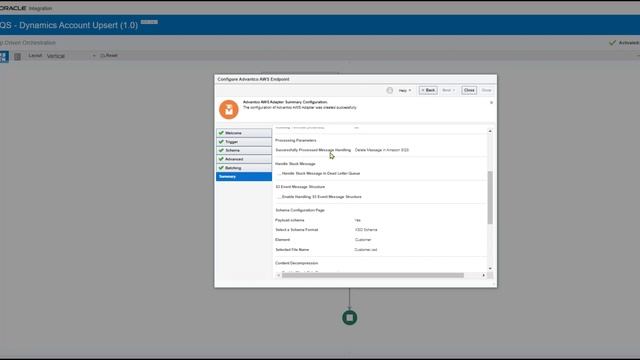Click the vertical scrollbar thumb in summary
Image resolution: width=640 pixels, height=360 pixels.
pos(490,198)
